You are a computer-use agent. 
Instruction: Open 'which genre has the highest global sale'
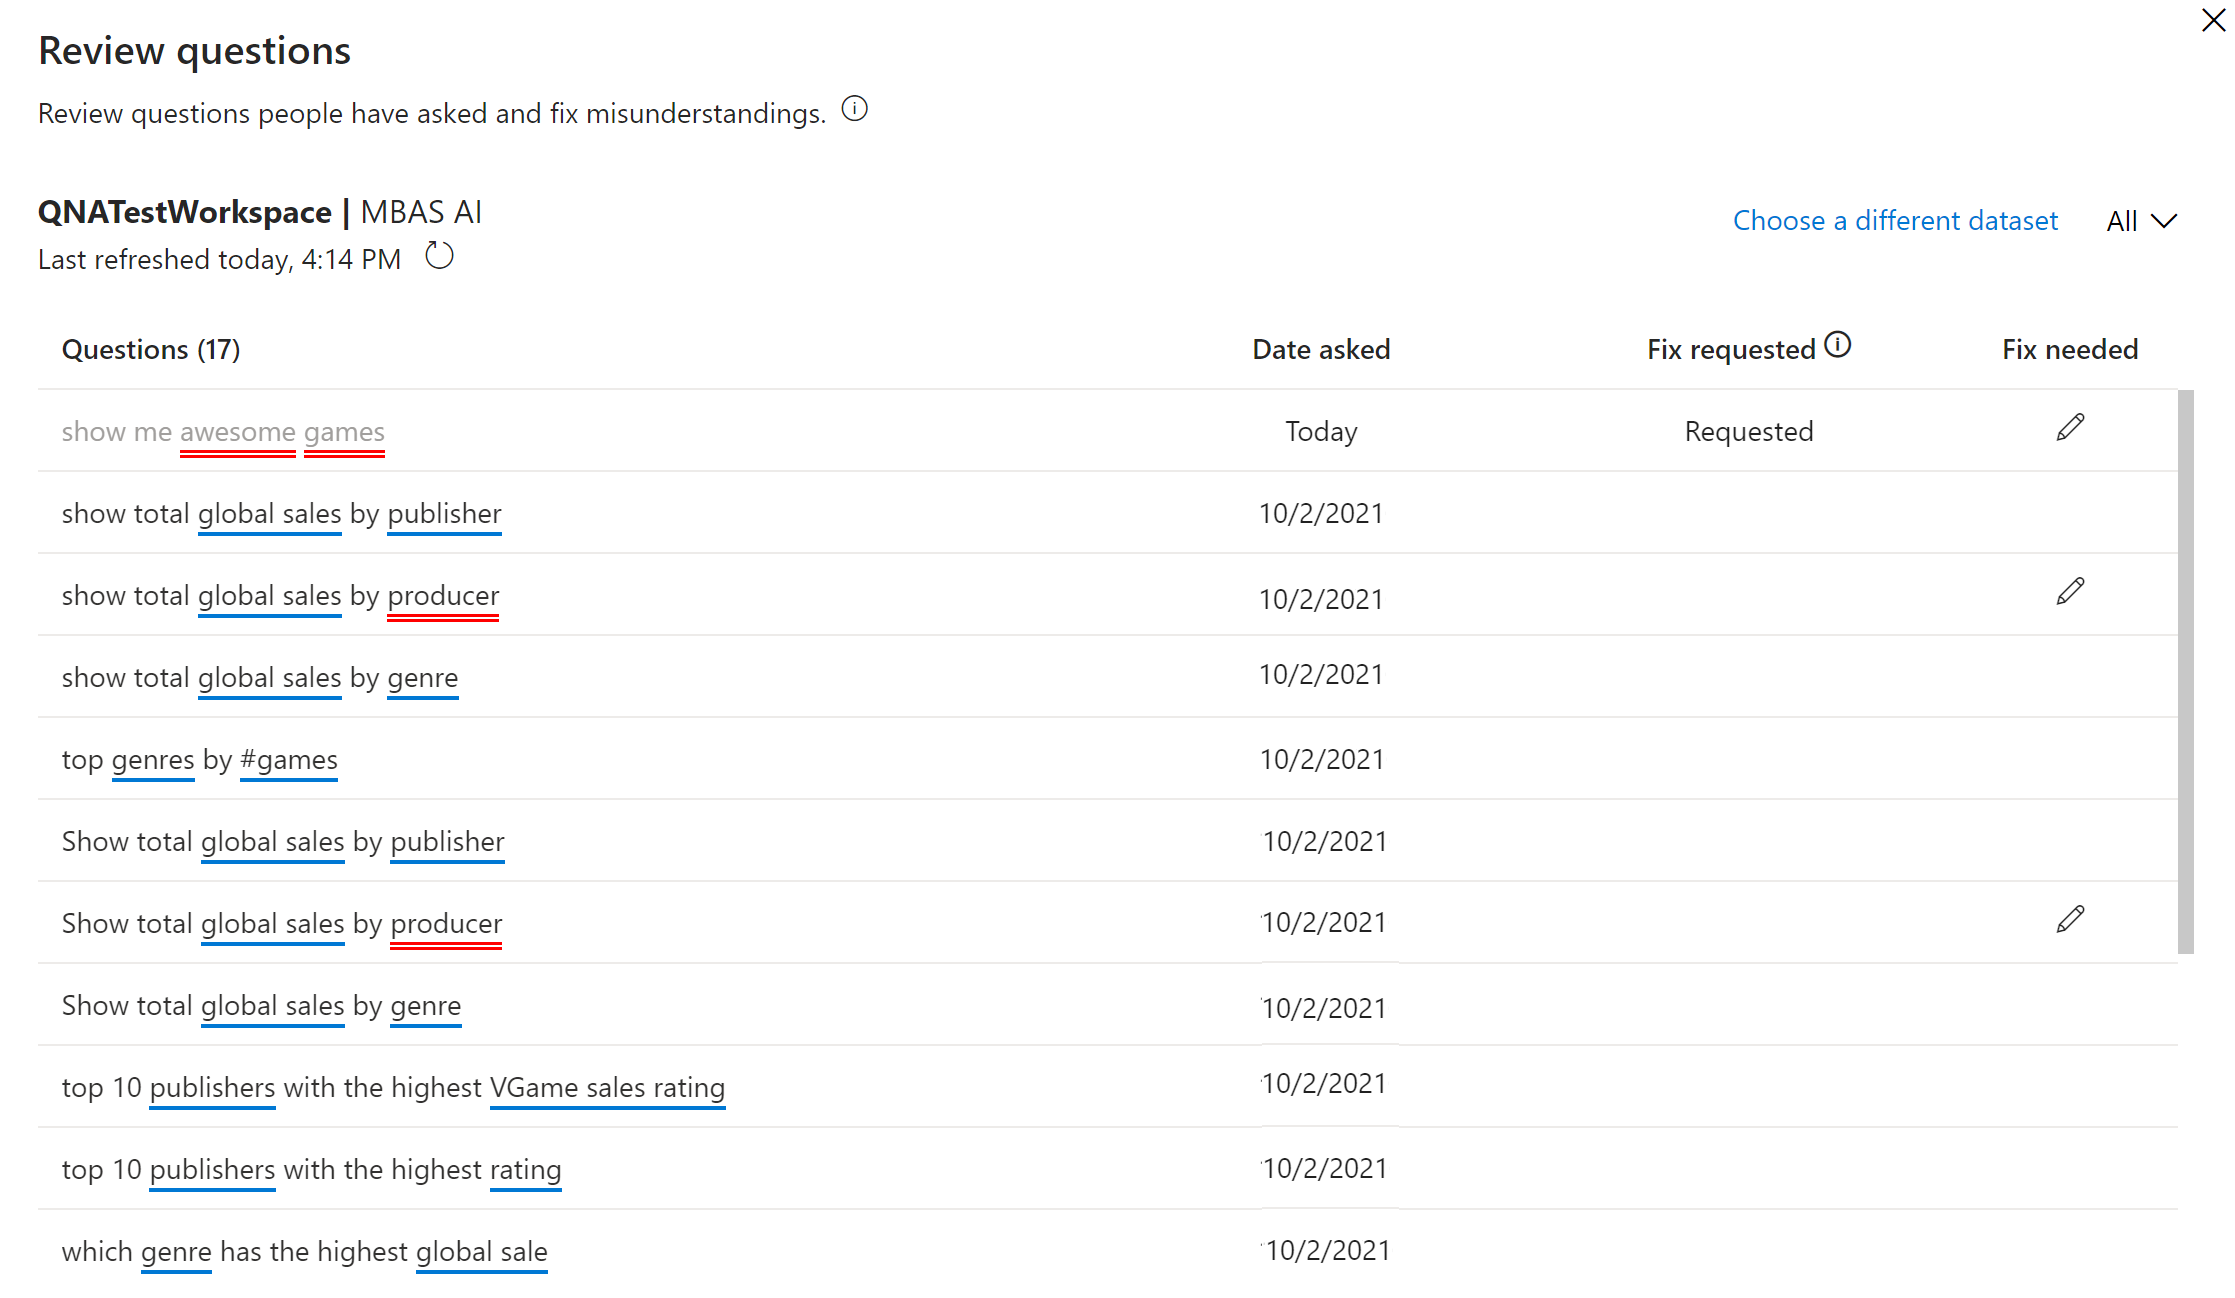coord(304,1252)
